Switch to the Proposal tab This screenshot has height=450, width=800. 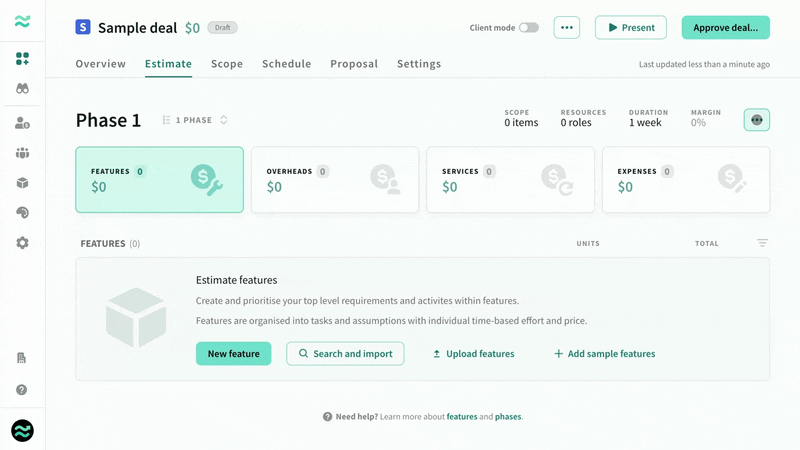point(354,64)
